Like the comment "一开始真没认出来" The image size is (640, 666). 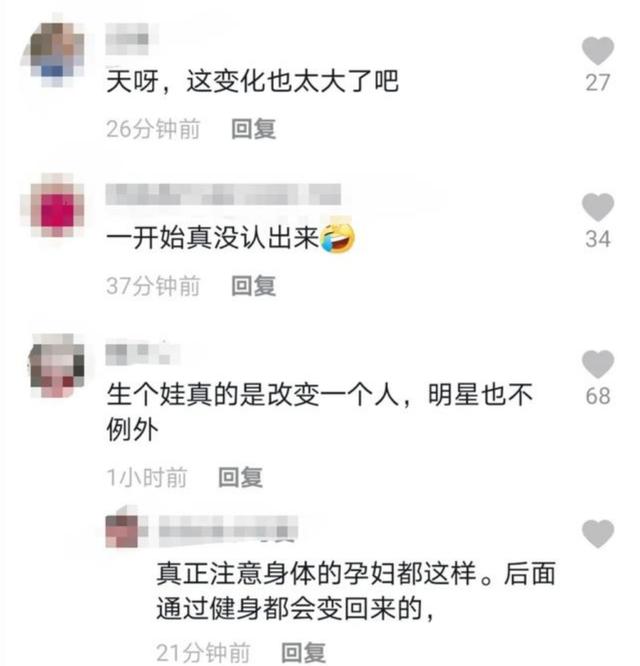(598, 207)
